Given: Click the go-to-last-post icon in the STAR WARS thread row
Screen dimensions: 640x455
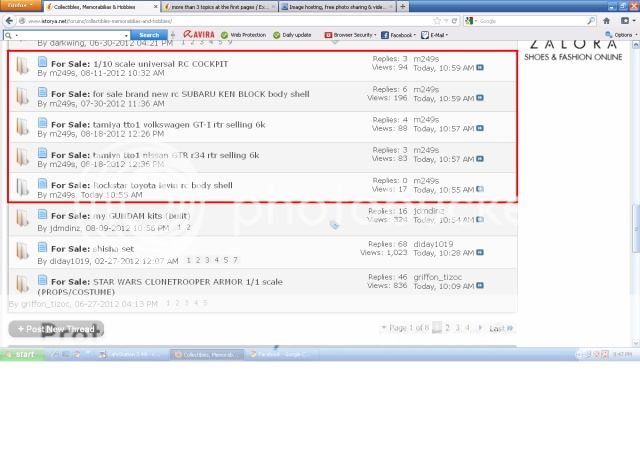Looking at the screenshot, I should pos(481,286).
